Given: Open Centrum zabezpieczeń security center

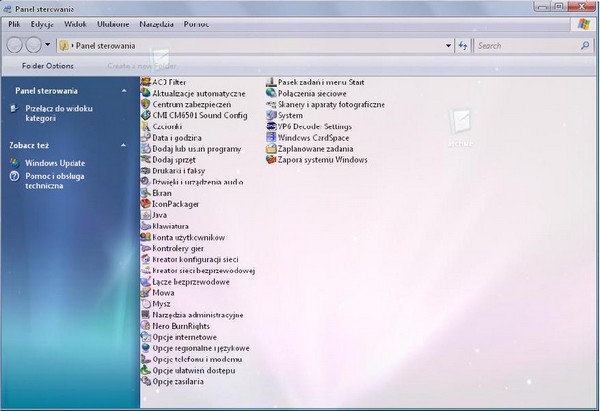Looking at the screenshot, I should [x=191, y=104].
